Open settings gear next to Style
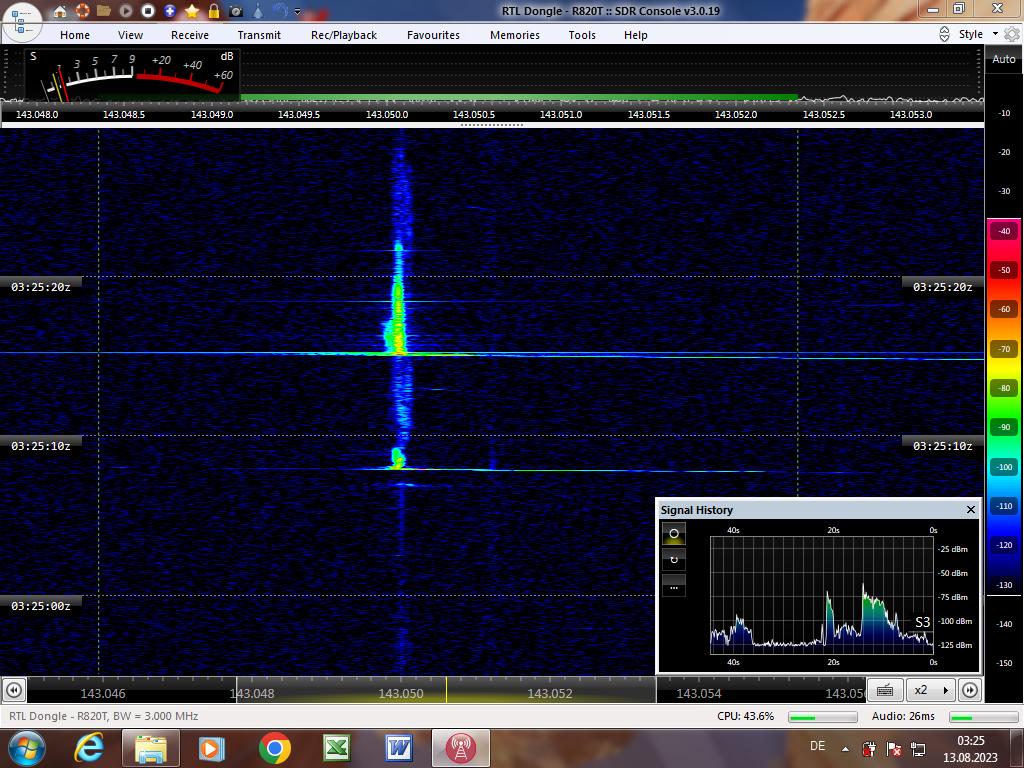Screen dimensions: 1024x768 1012,34
